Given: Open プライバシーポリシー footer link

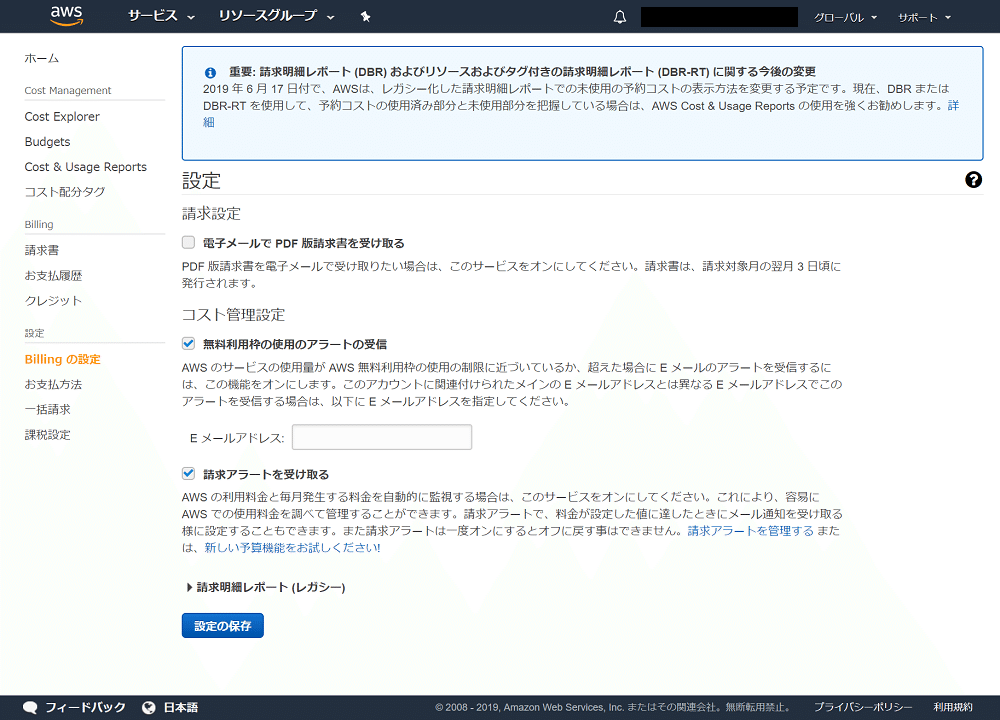Looking at the screenshot, I should coord(863,707).
